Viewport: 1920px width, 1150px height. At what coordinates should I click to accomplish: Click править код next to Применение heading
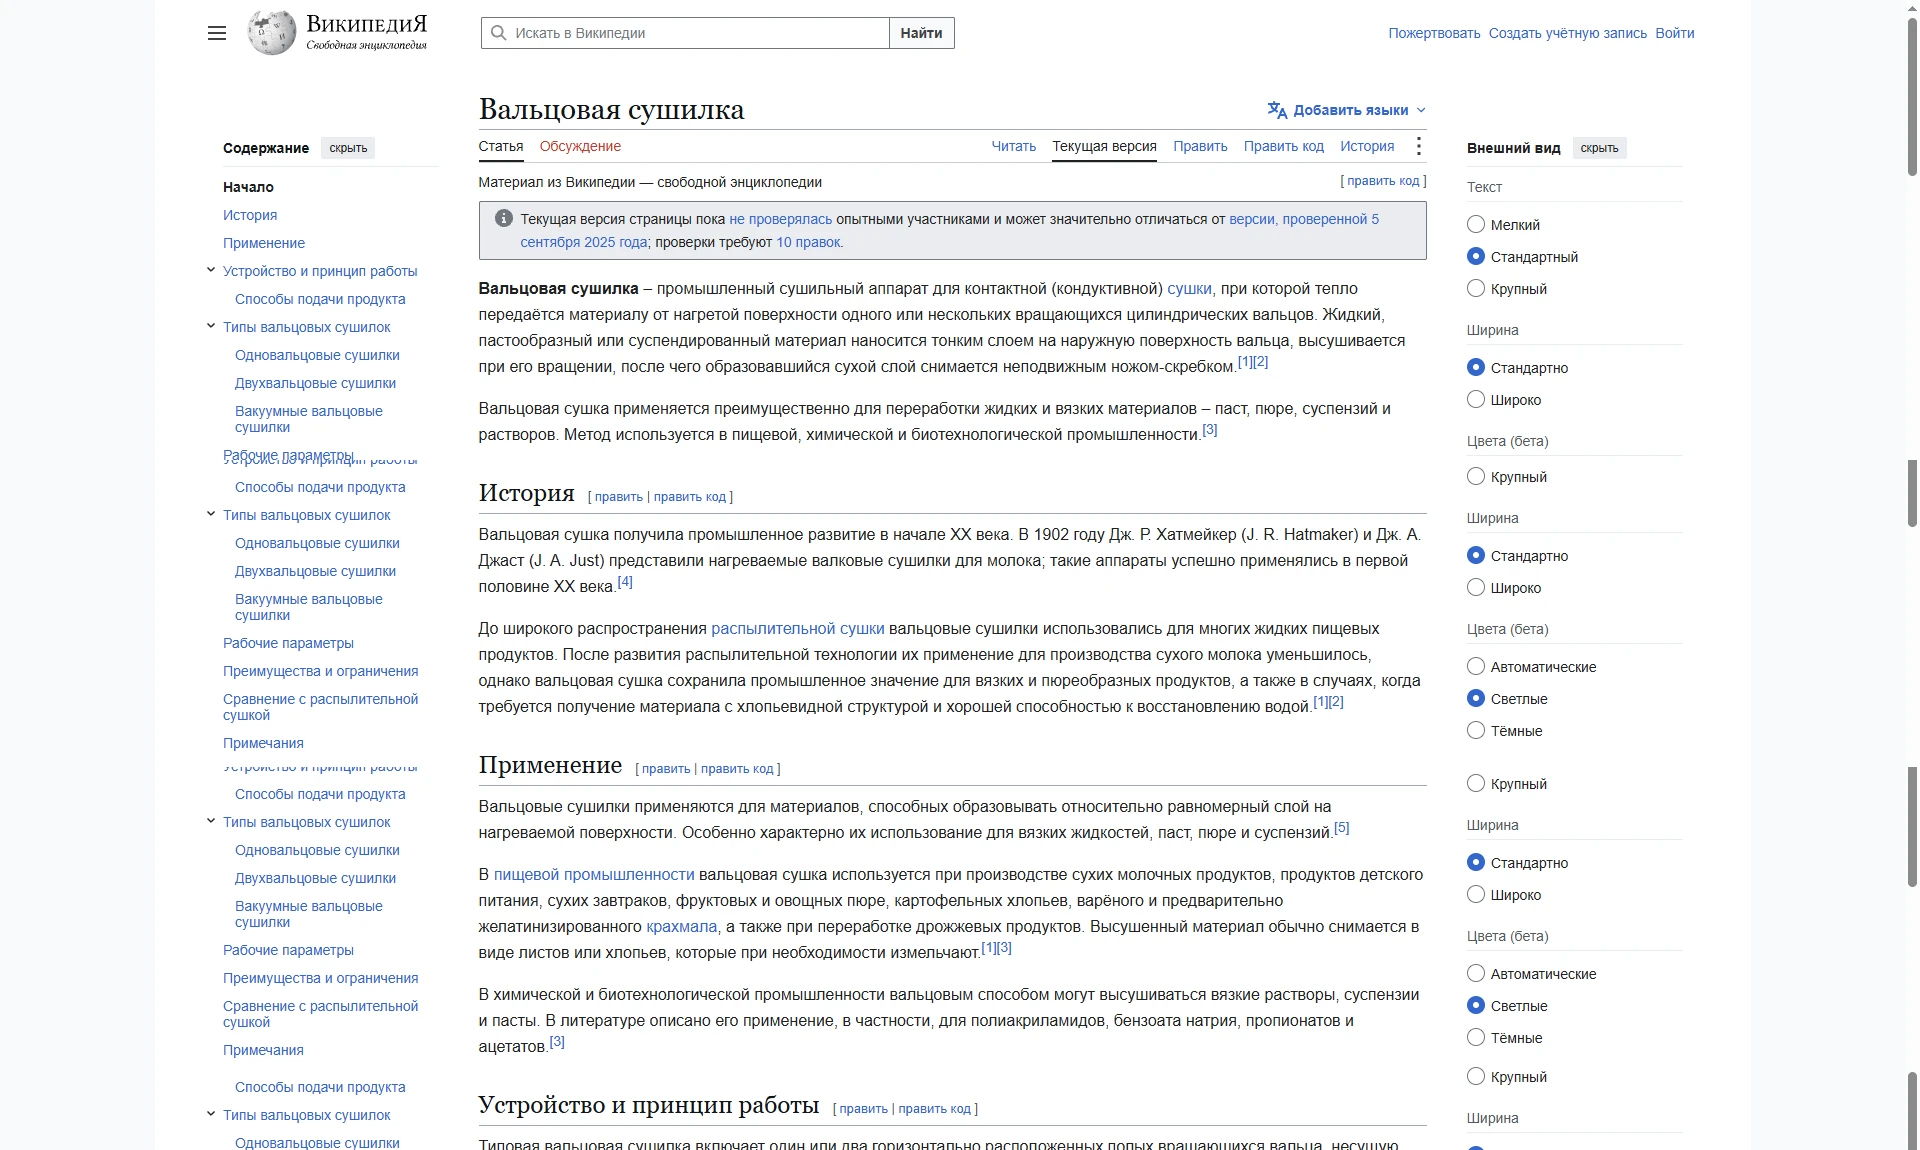(x=737, y=769)
